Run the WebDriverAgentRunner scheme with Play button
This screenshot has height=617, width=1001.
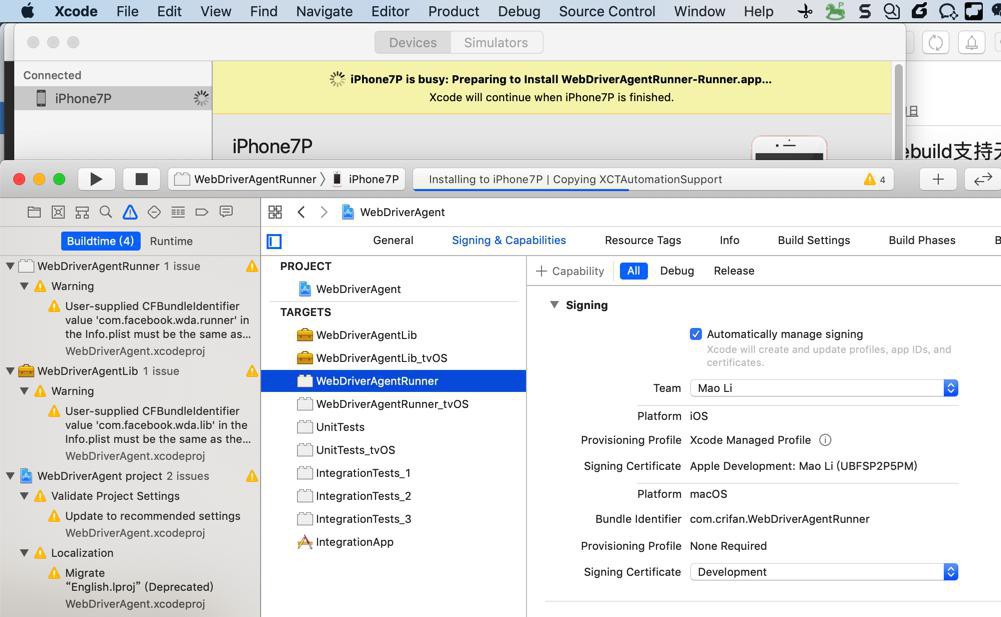96,179
